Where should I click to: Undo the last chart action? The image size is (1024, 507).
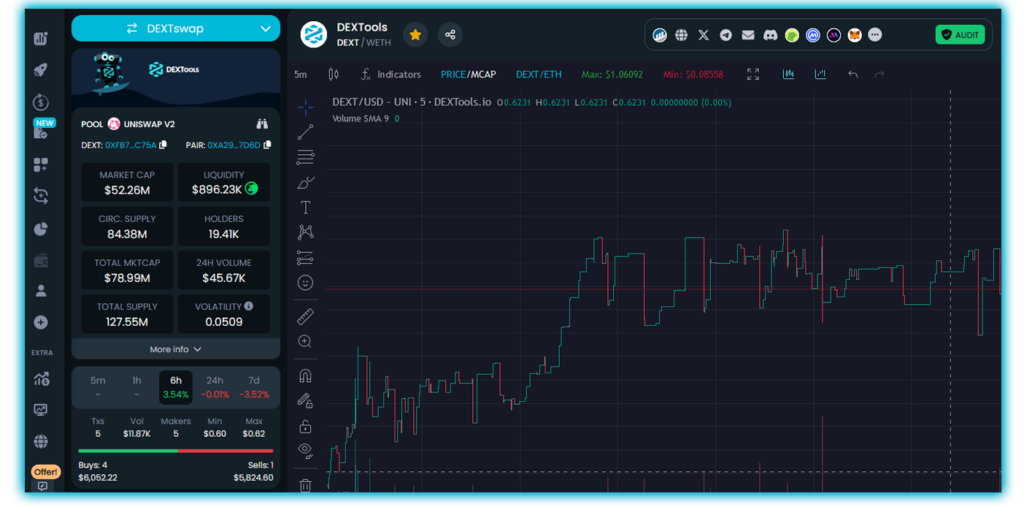click(x=853, y=74)
